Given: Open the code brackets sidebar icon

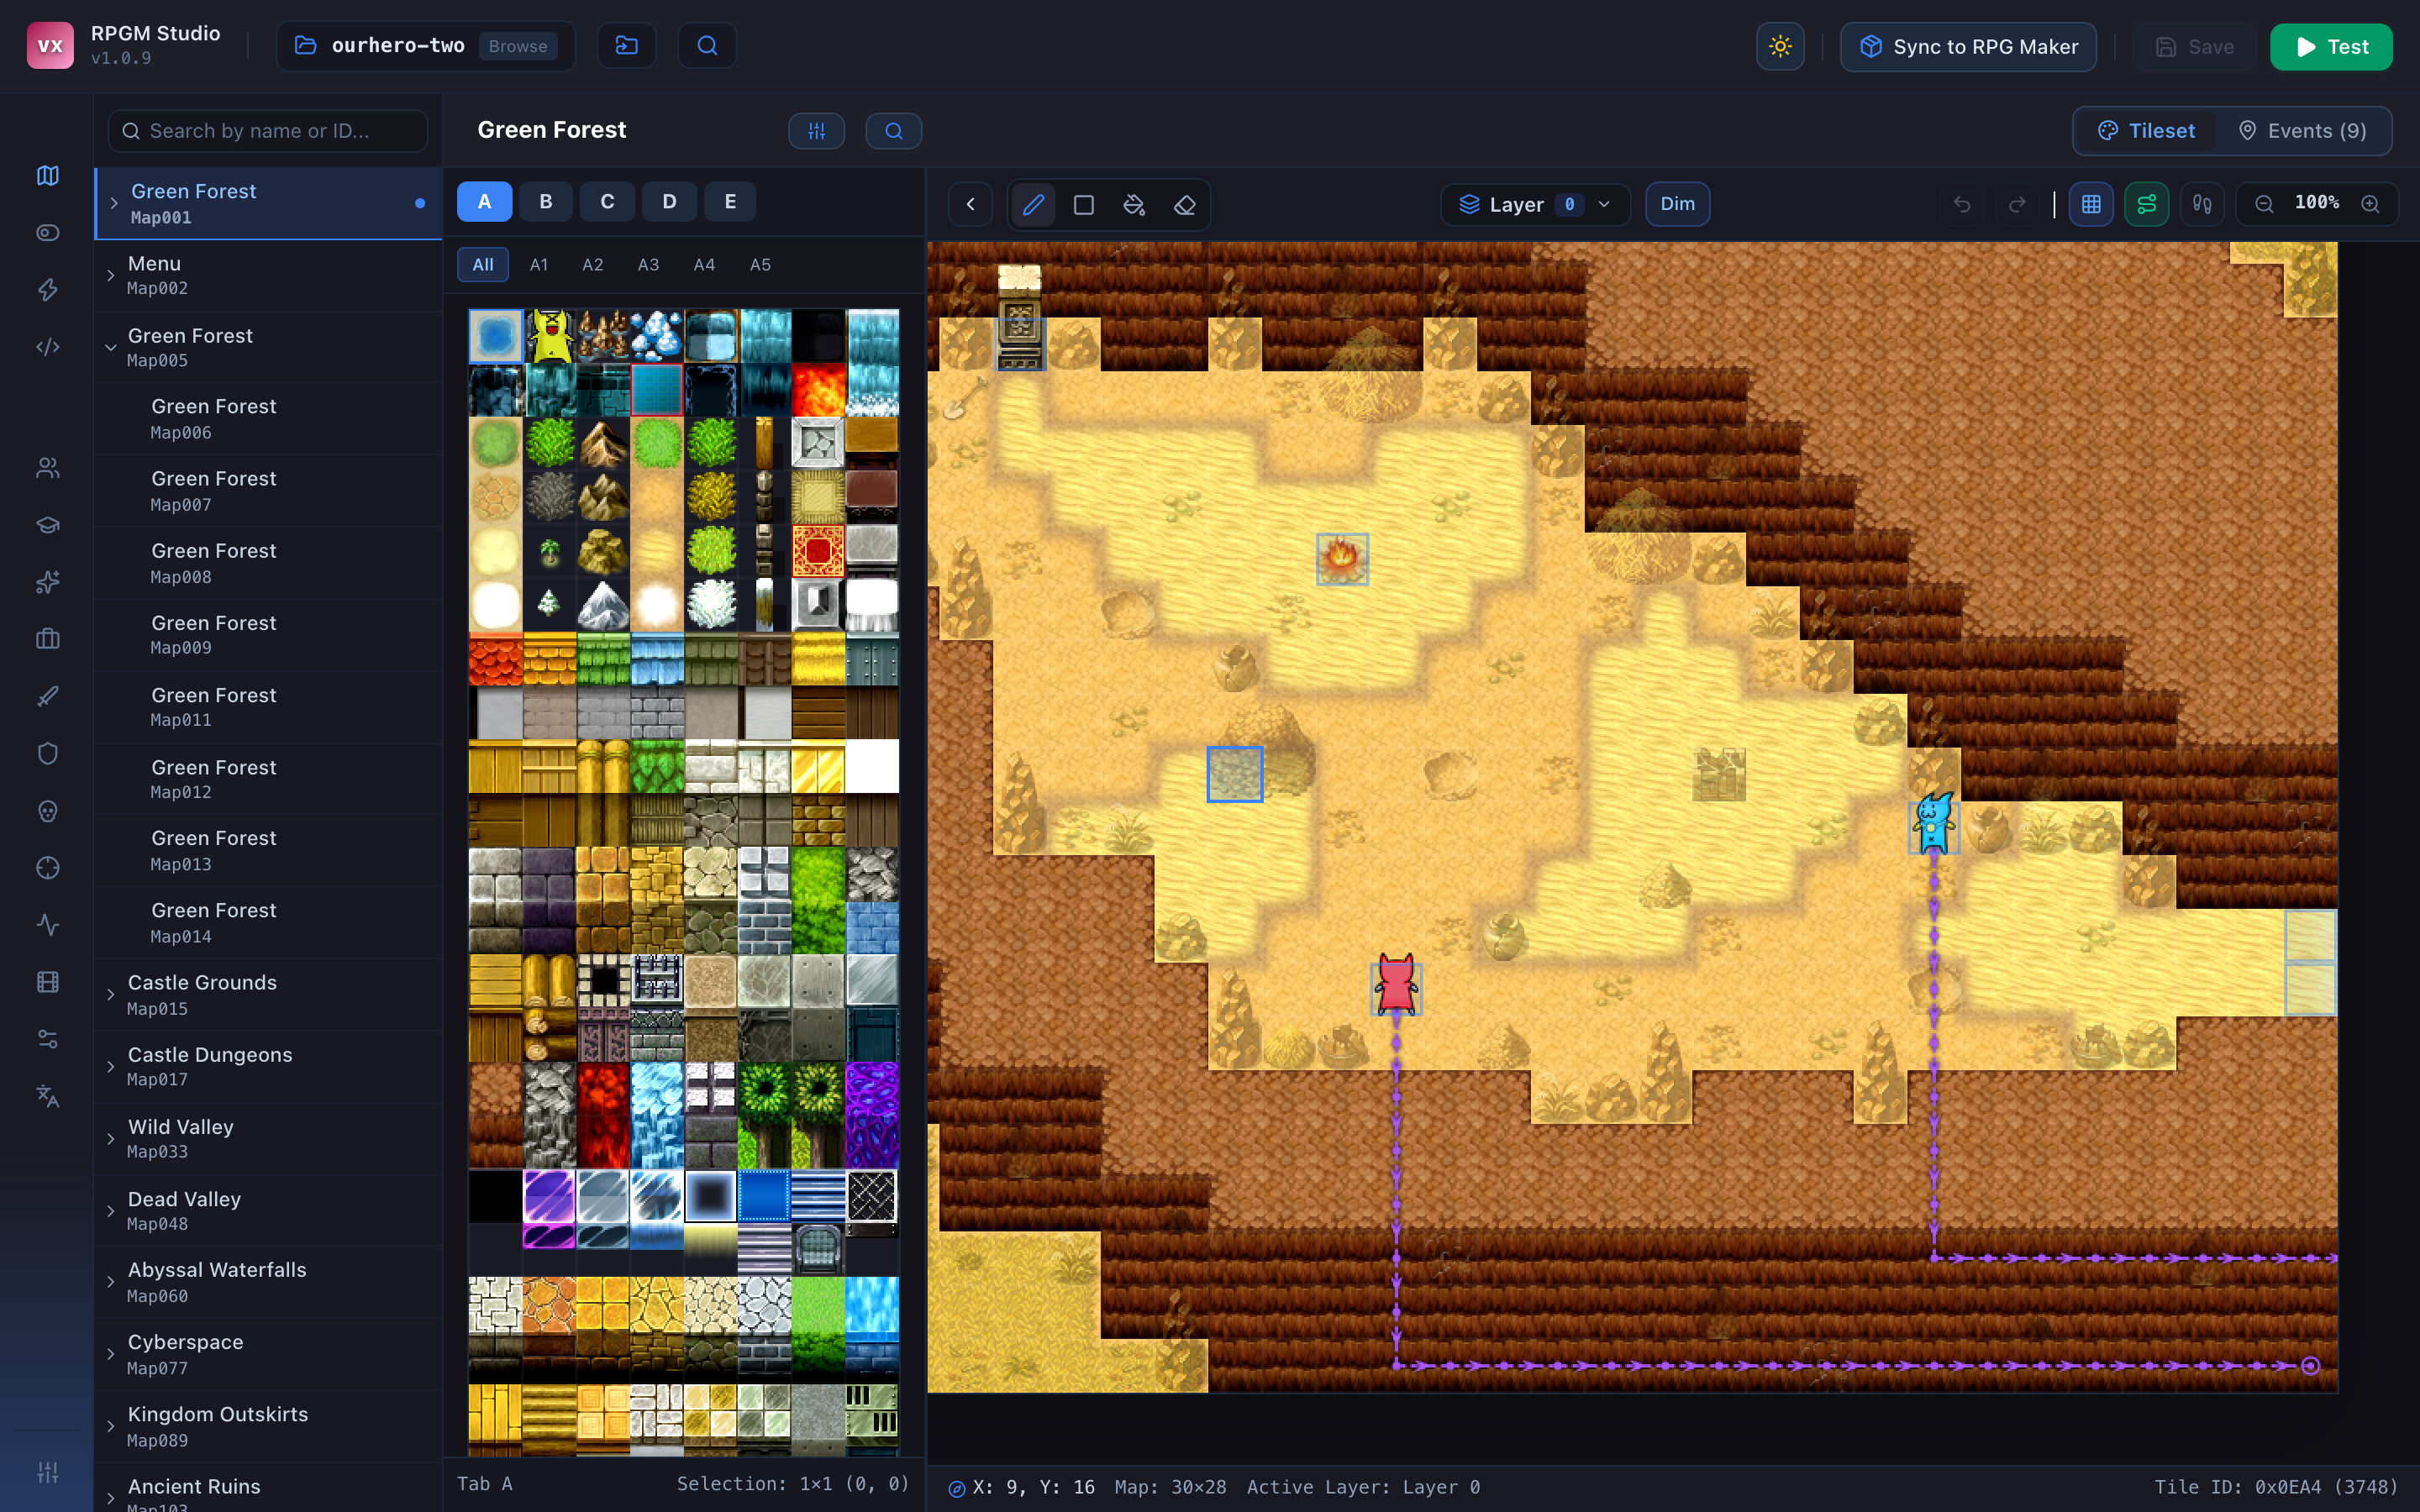Looking at the screenshot, I should (x=48, y=347).
